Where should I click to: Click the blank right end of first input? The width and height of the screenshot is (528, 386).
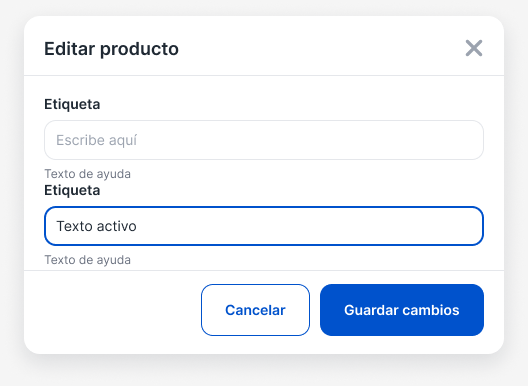[x=438, y=140]
